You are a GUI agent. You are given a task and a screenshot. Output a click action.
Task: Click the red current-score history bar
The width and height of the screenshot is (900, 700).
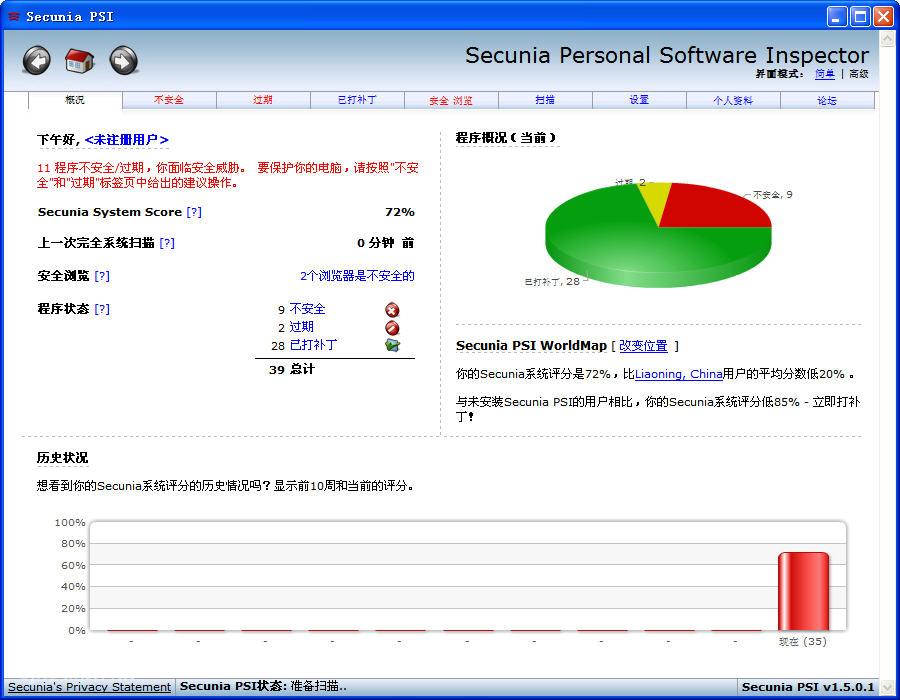pos(804,592)
